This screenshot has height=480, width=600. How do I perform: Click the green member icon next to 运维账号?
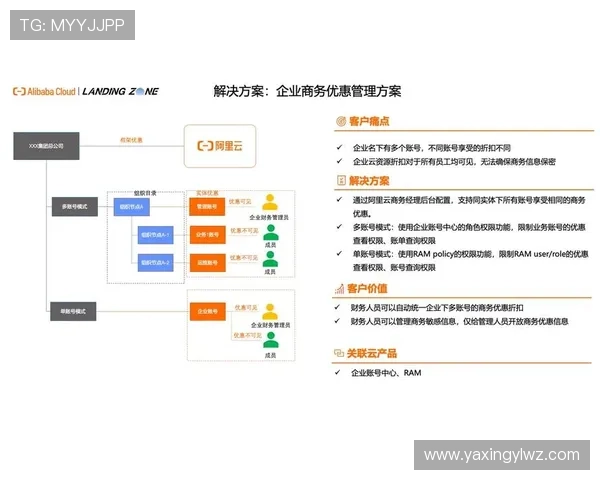271,259
